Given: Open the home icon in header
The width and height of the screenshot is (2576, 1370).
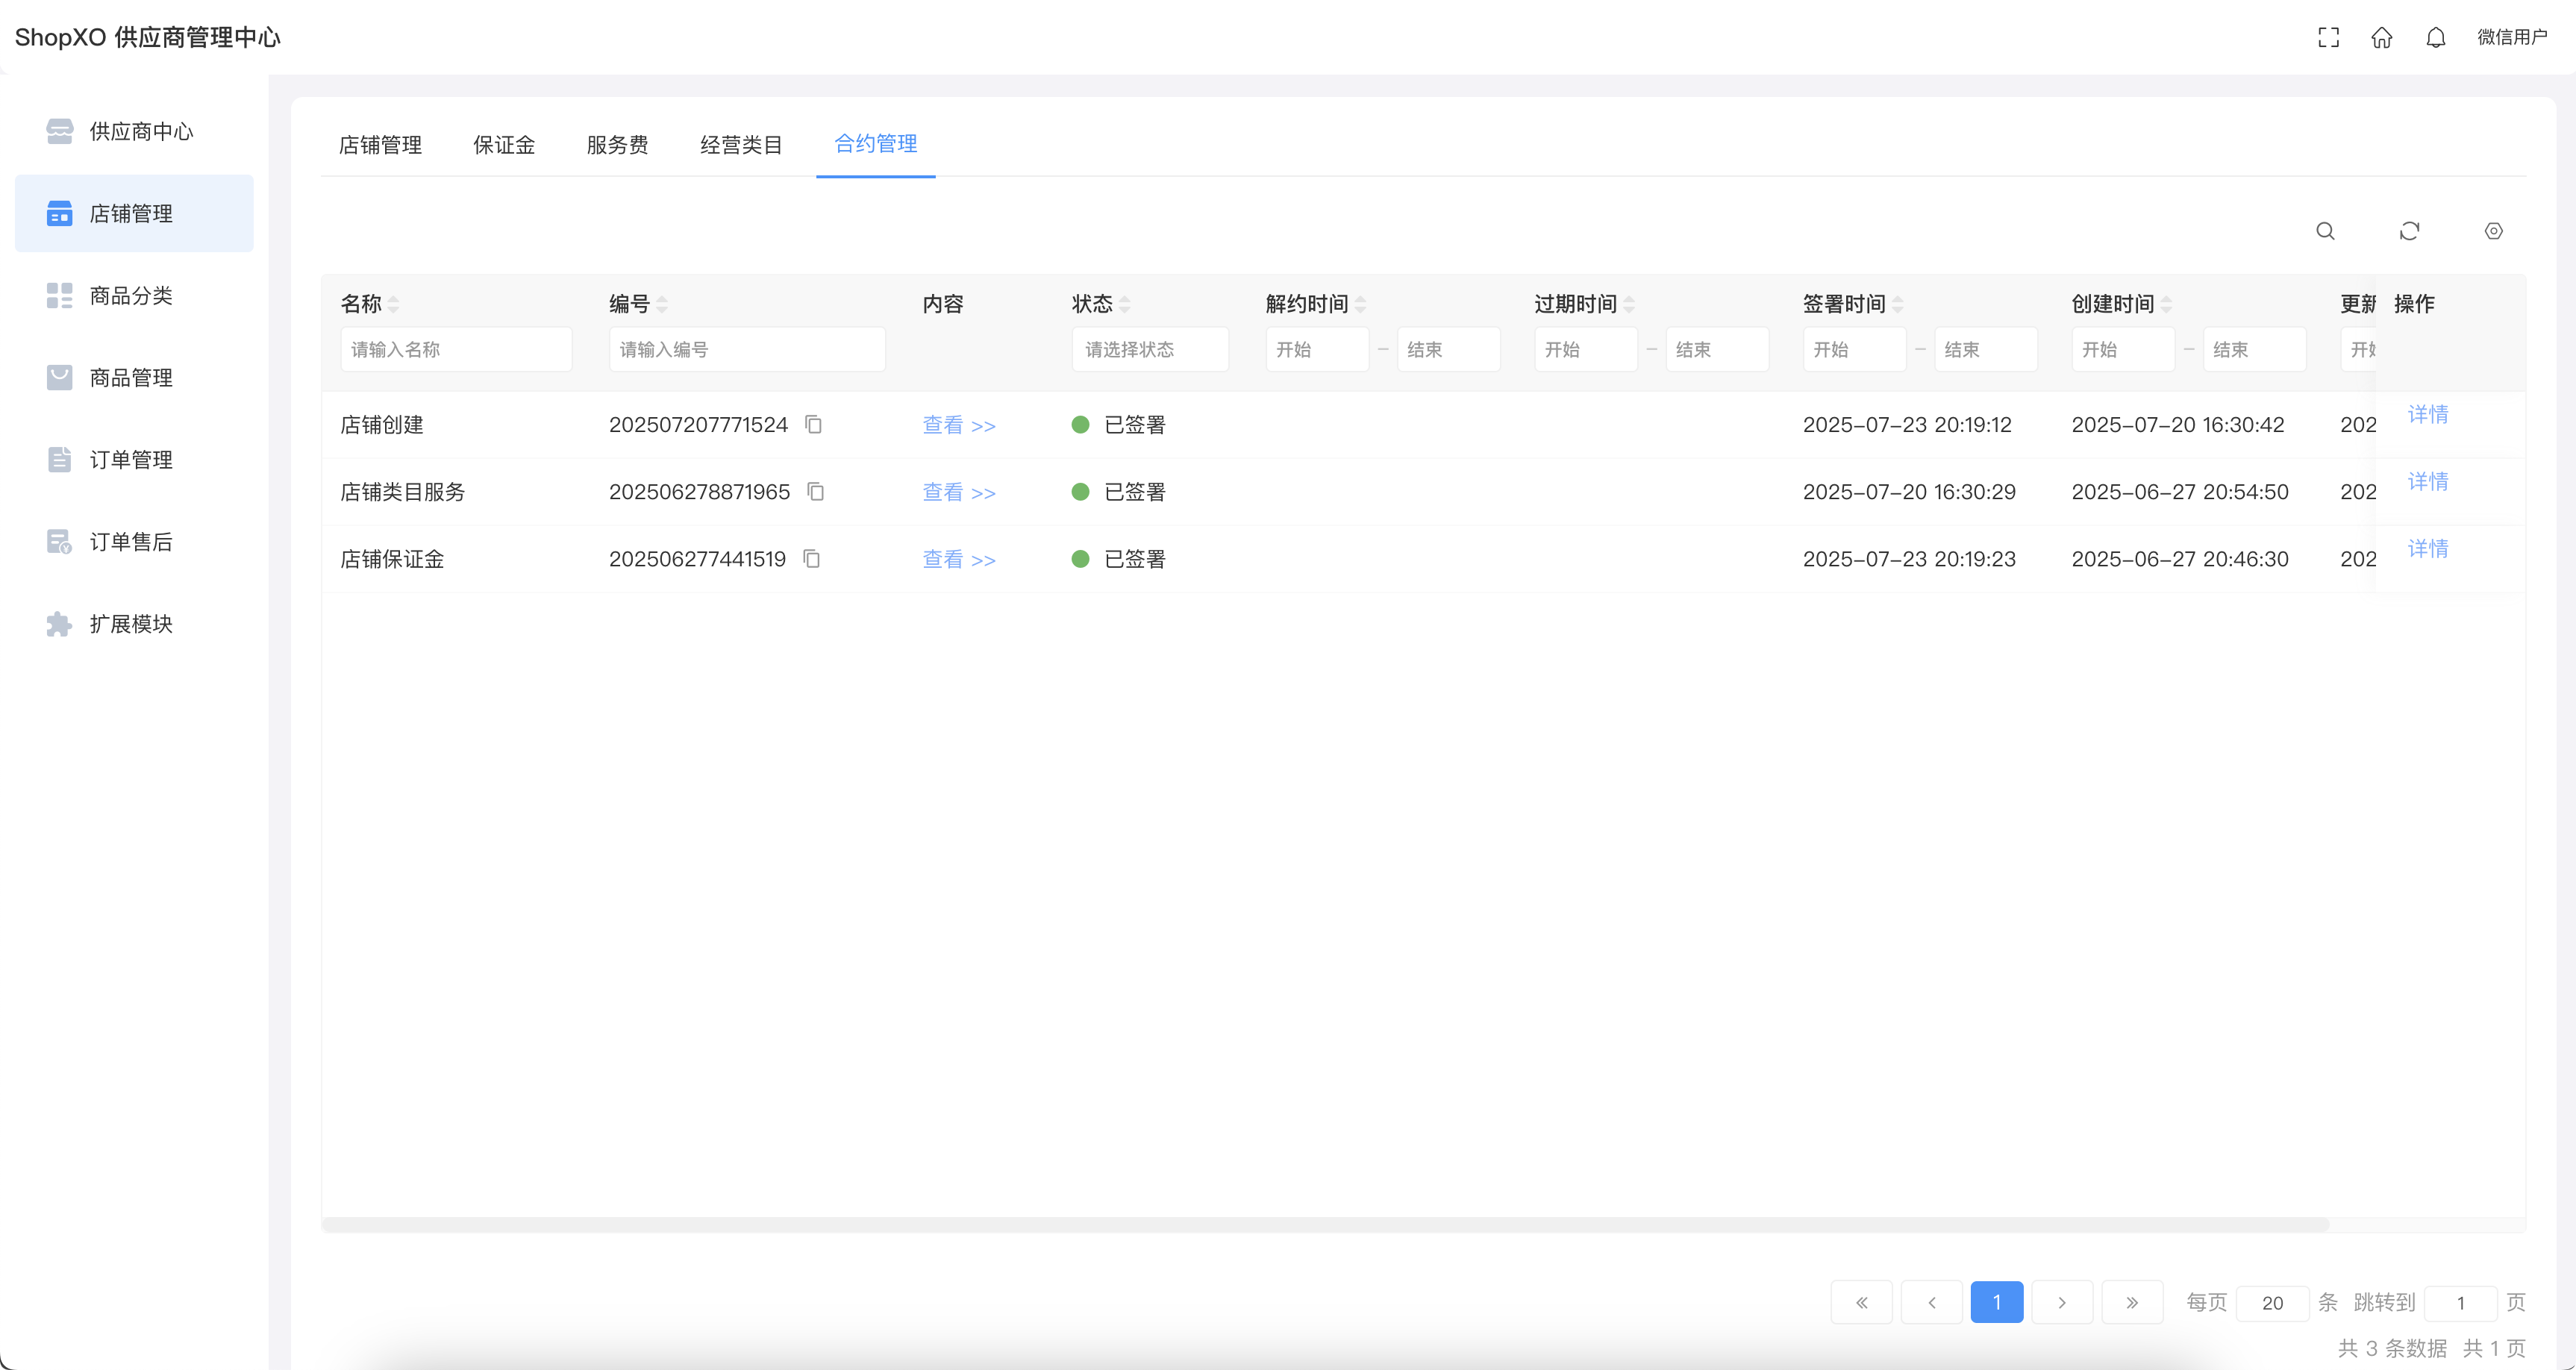Looking at the screenshot, I should [x=2381, y=37].
